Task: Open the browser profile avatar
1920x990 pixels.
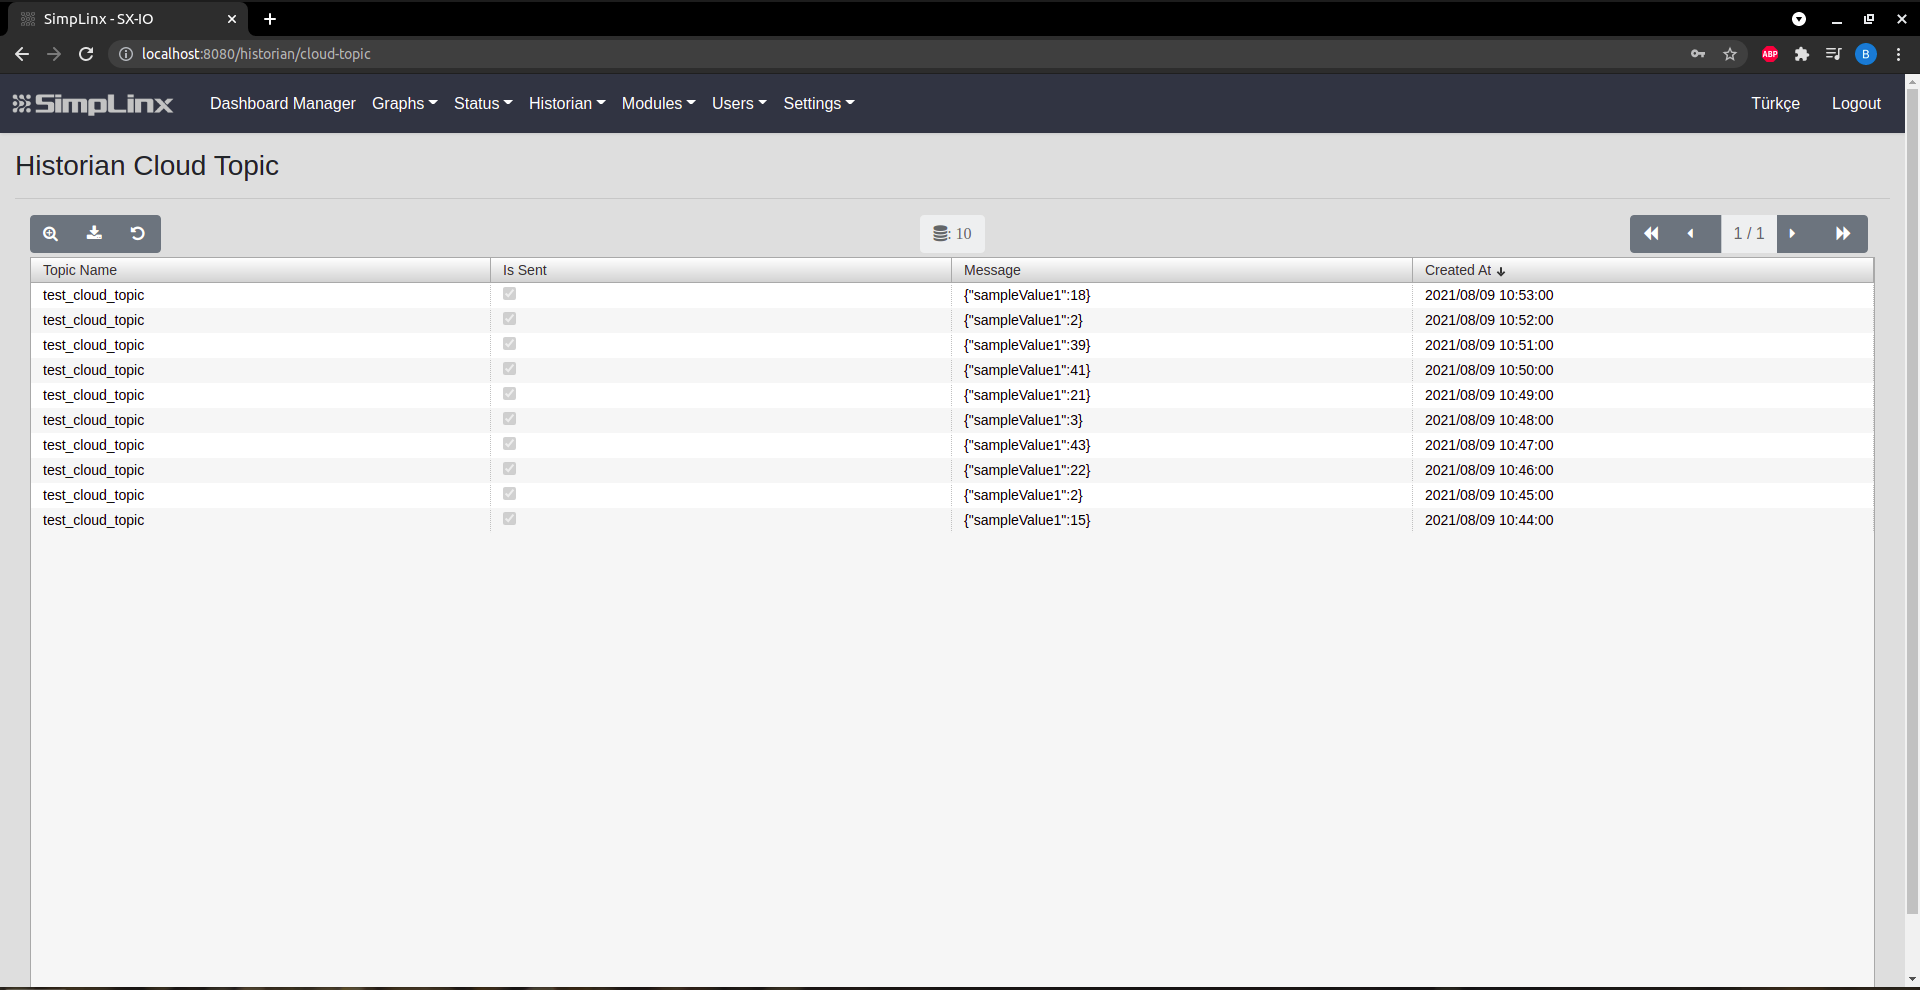Action: pyautogui.click(x=1866, y=54)
